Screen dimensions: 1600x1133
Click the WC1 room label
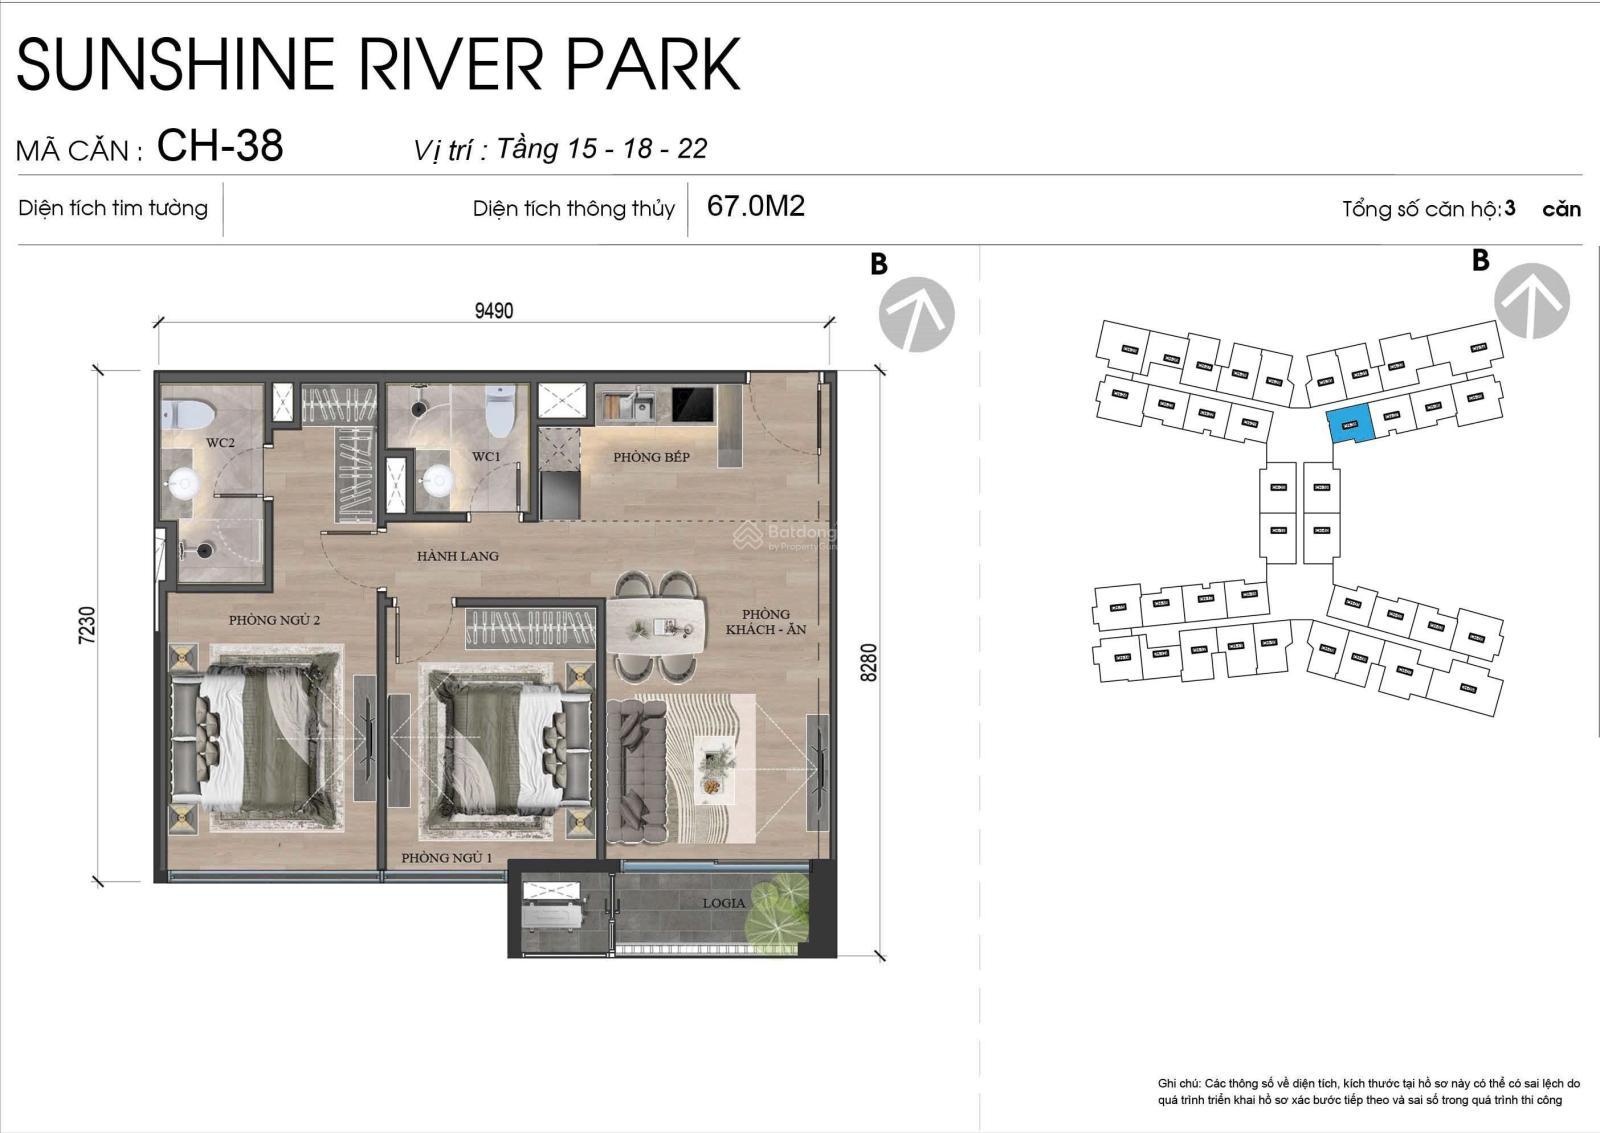(x=486, y=457)
